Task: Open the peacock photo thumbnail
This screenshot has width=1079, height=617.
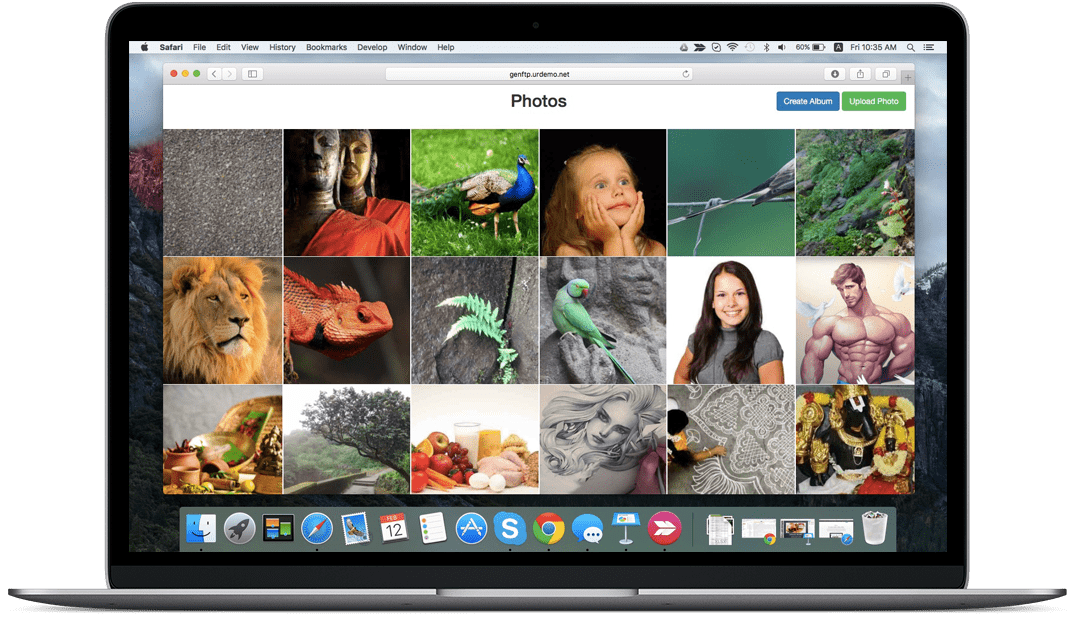Action: pyautogui.click(x=475, y=192)
